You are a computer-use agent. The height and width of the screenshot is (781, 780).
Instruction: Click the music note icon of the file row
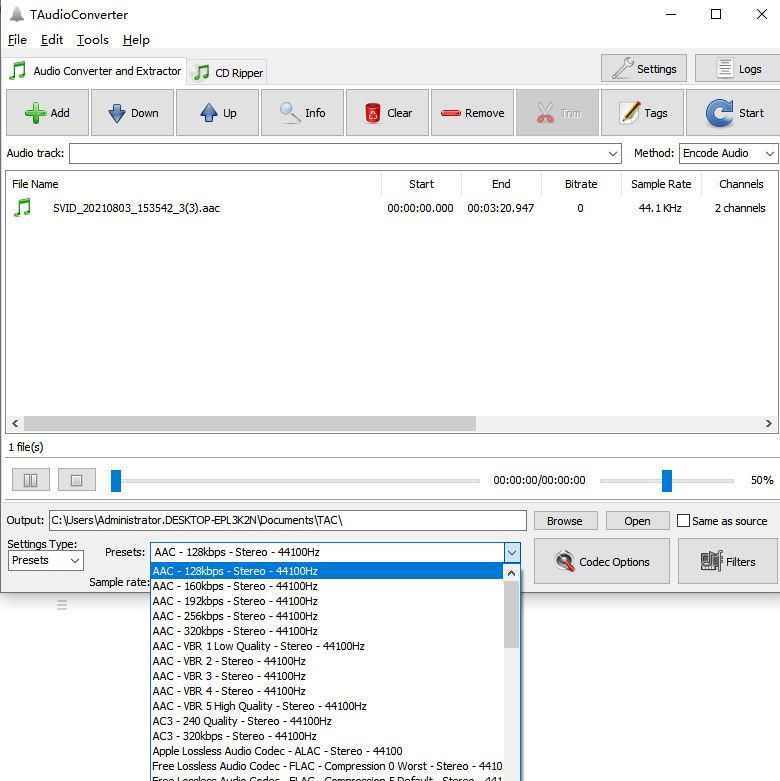22,208
